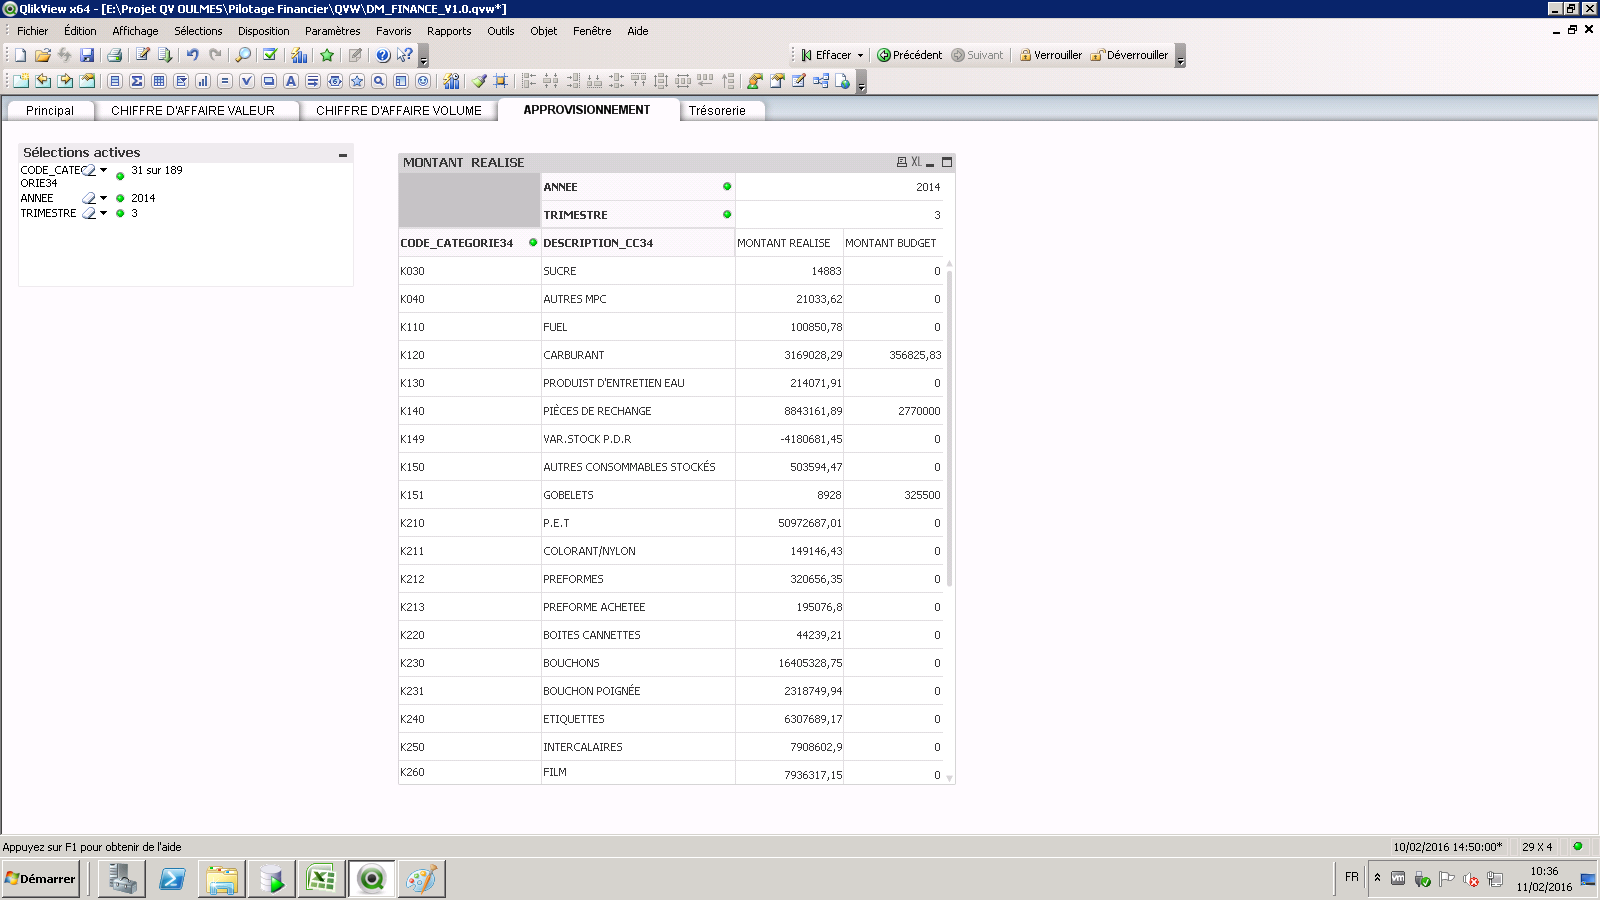Switch to the Trésorerie tab
The height and width of the screenshot is (900, 1600).
[717, 111]
